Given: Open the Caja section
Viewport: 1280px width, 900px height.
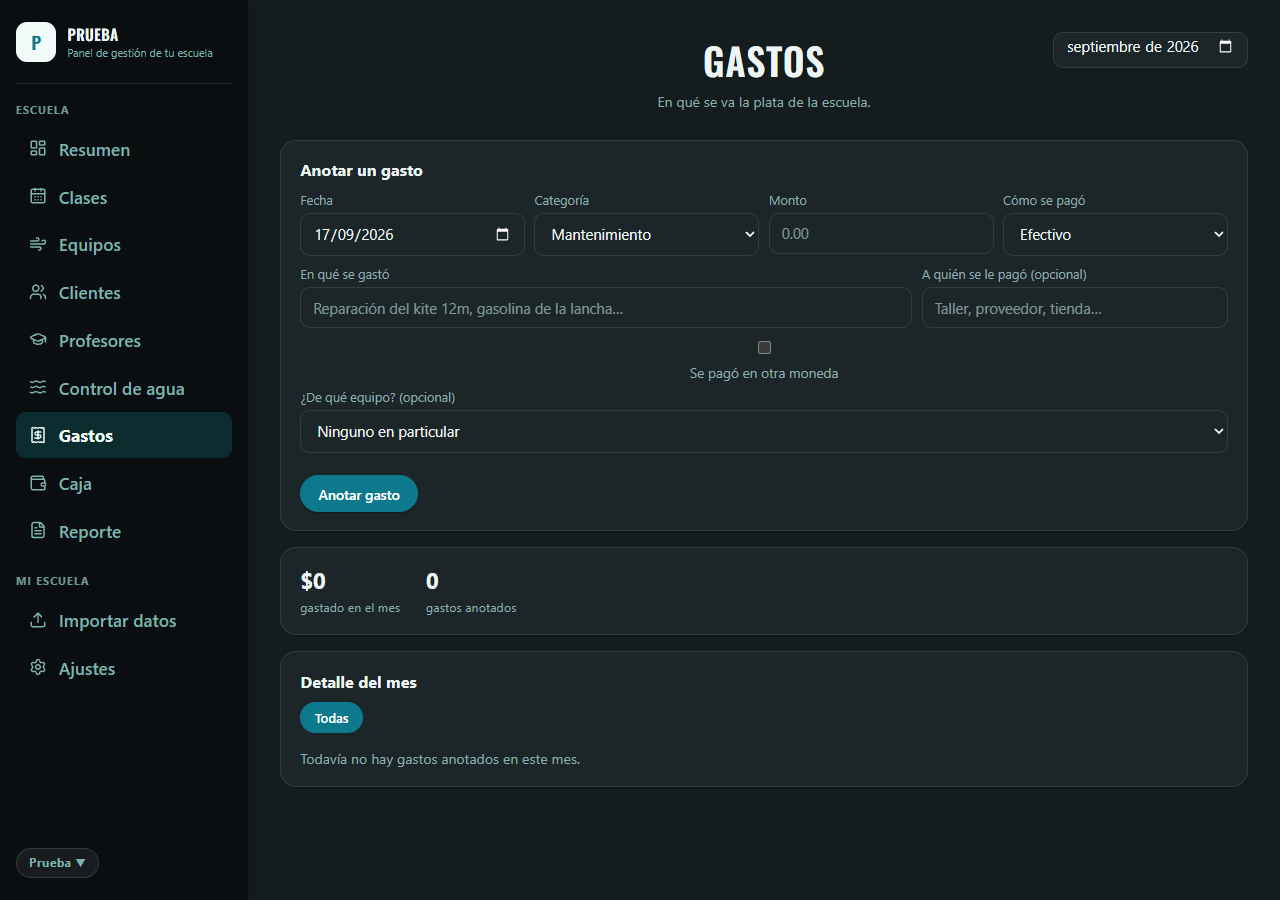Looking at the screenshot, I should [124, 484].
